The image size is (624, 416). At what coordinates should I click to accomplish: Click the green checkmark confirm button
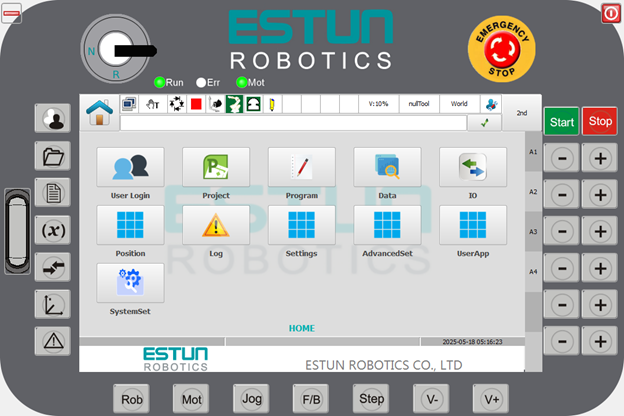[x=485, y=123]
